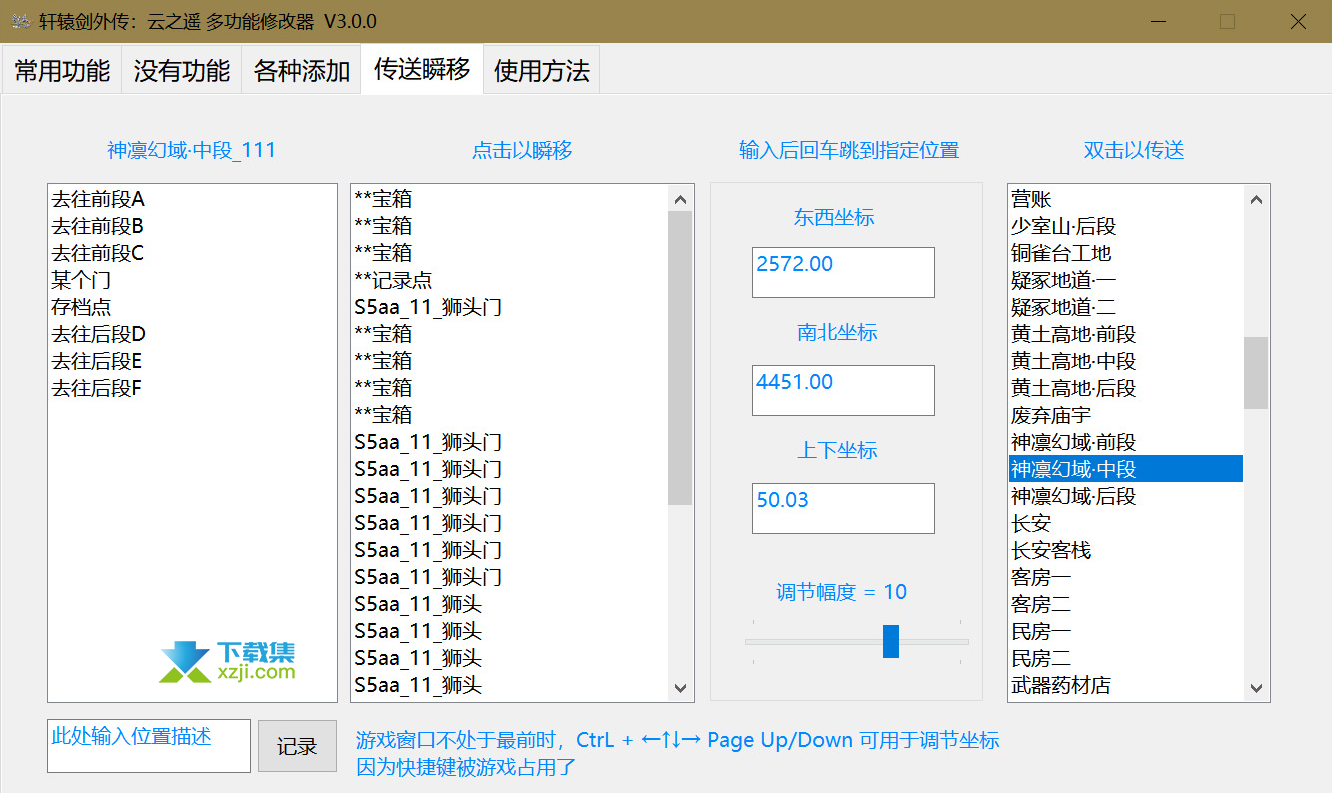Click the scrollbar thumb of map list
Image resolution: width=1332 pixels, height=793 pixels.
1257,373
